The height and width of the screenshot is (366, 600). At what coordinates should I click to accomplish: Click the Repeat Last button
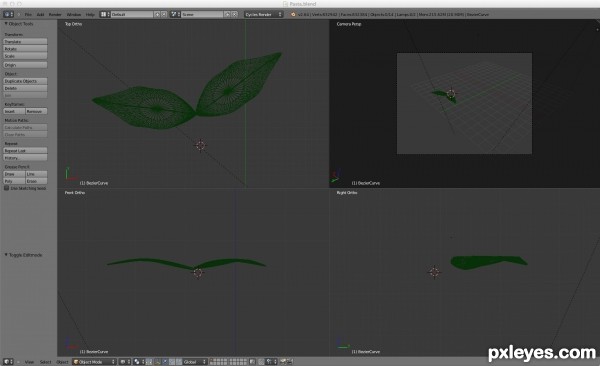[x=25, y=150]
